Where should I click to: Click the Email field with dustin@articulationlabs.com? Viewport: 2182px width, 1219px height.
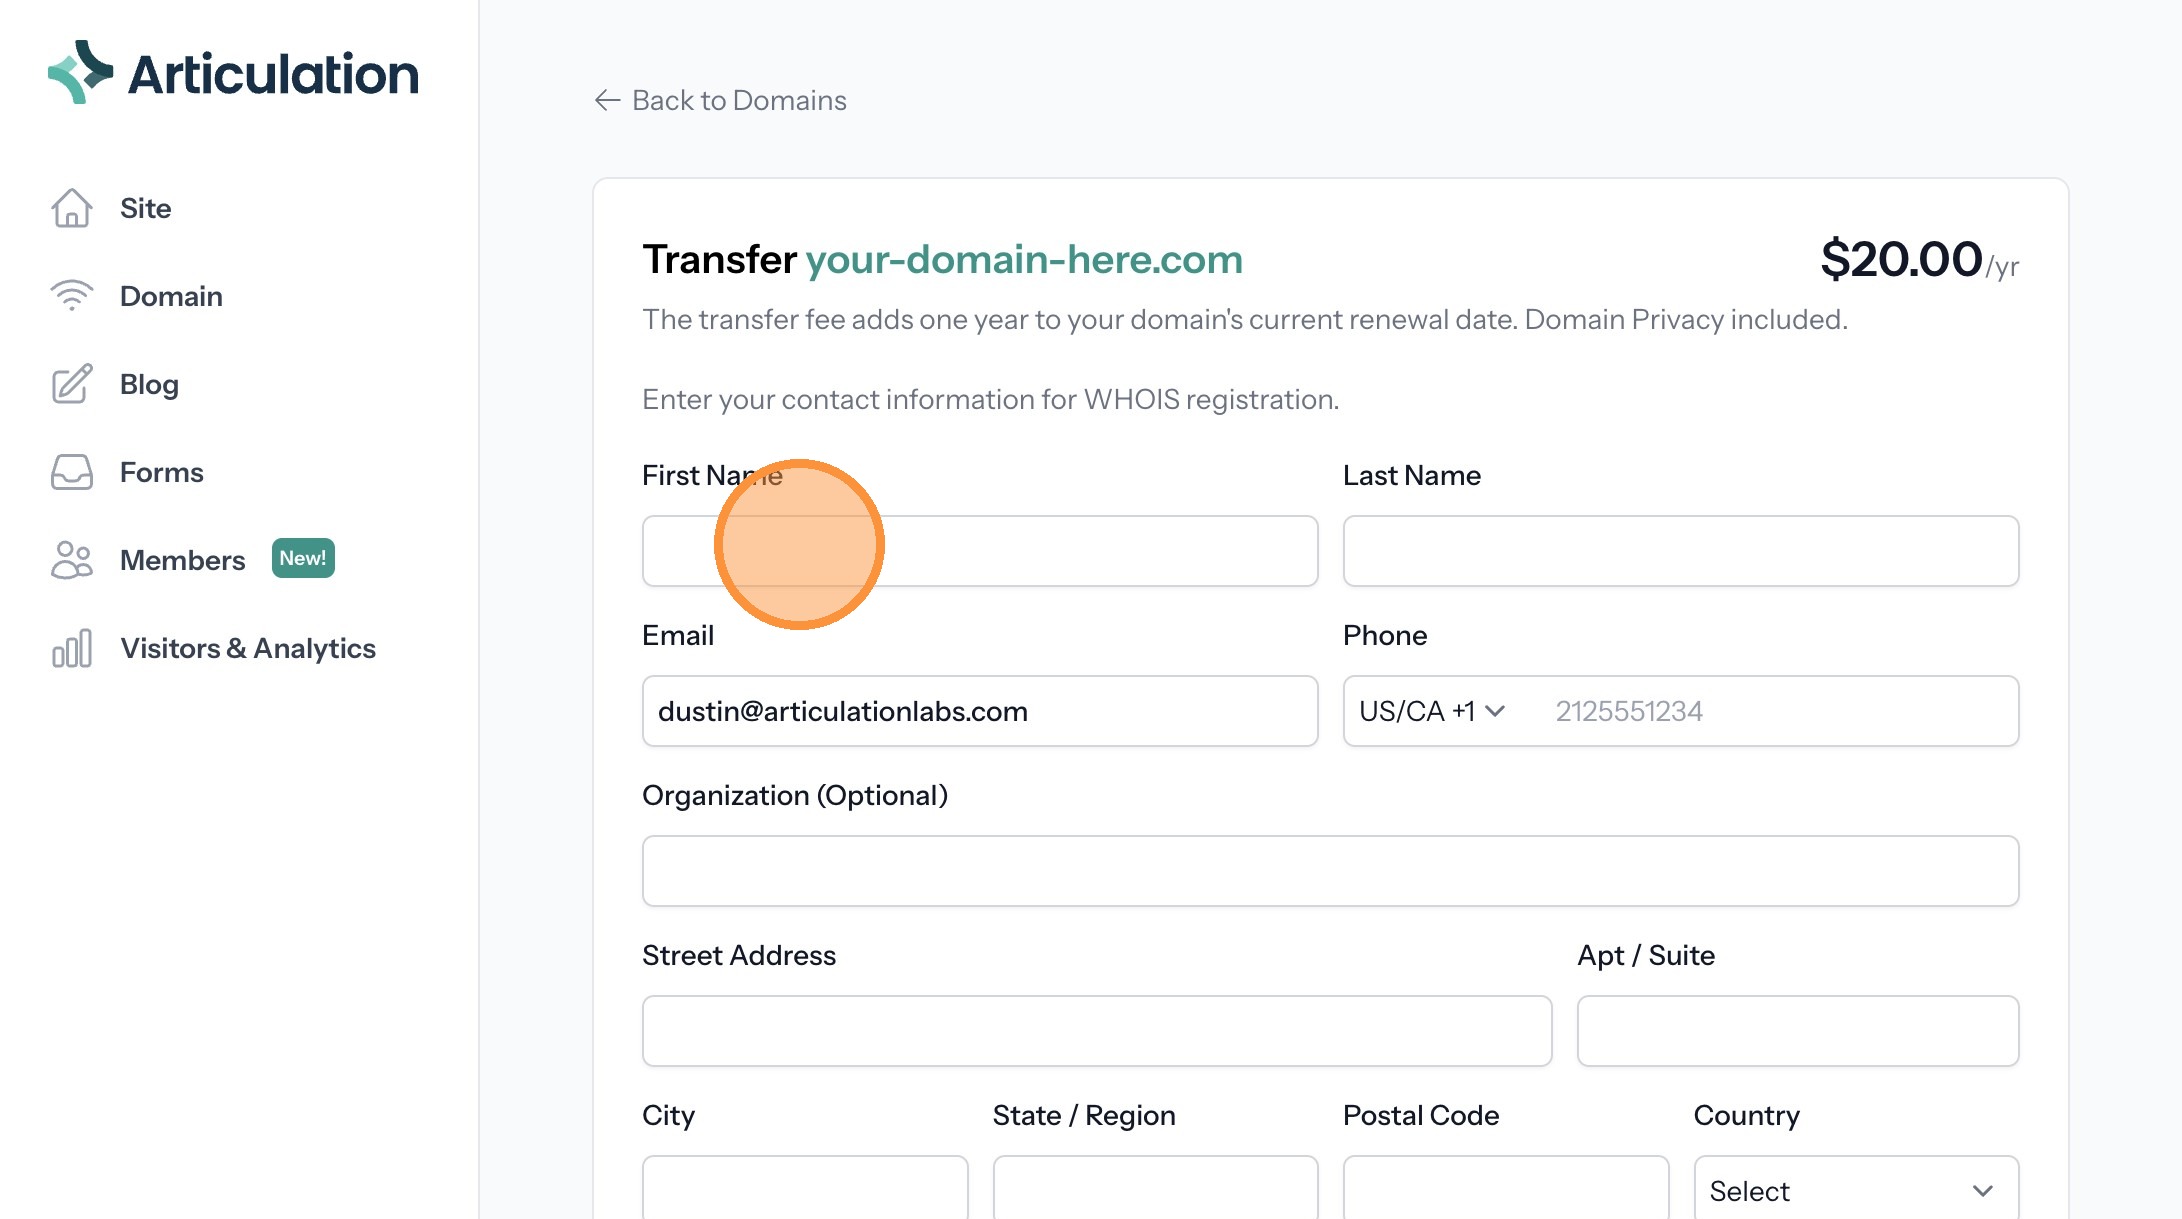coord(979,711)
